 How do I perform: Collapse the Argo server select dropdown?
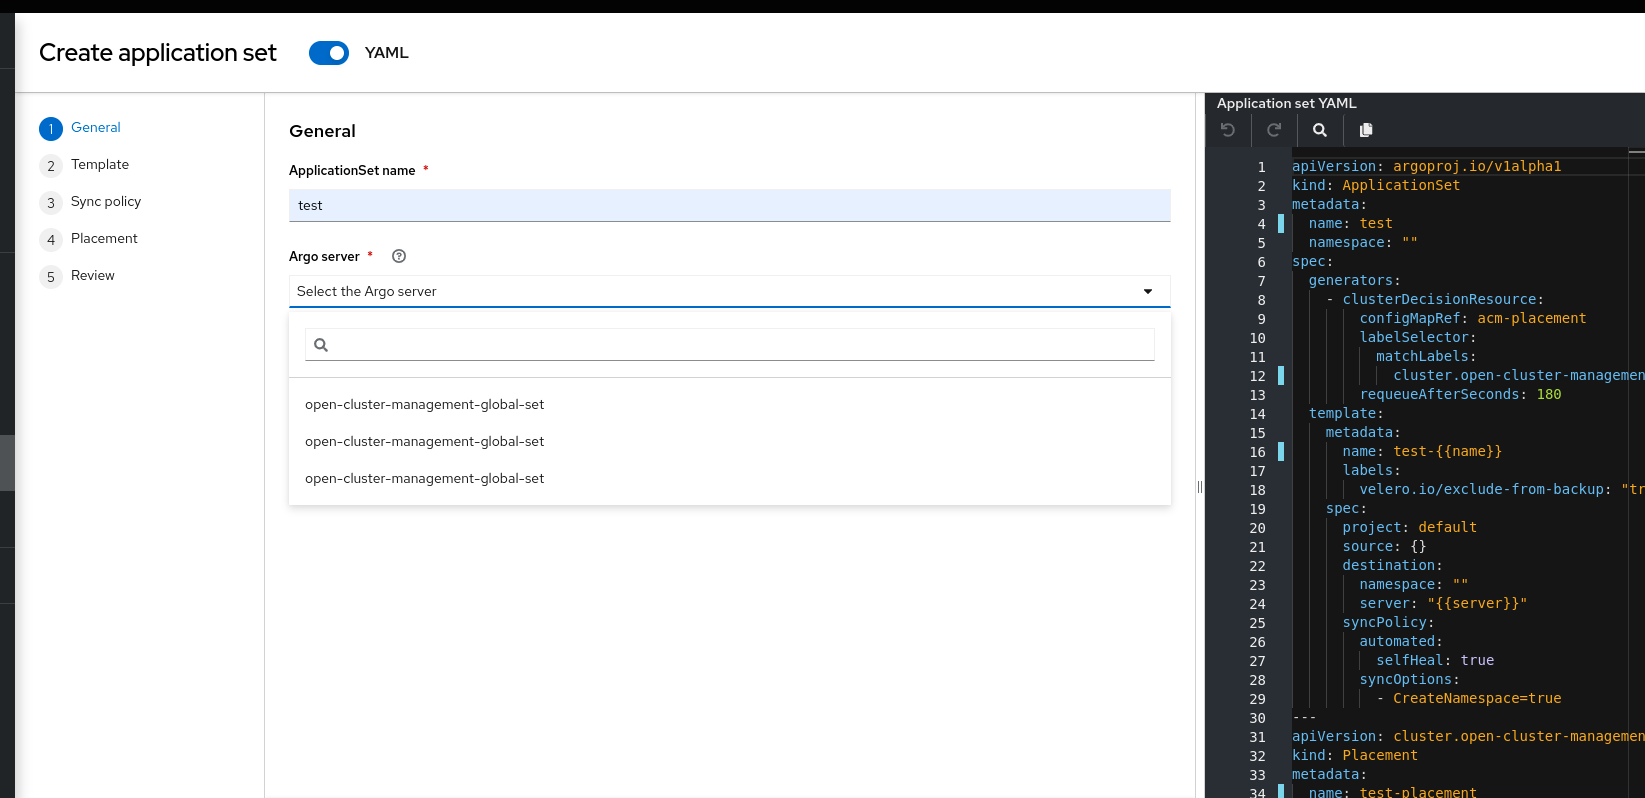point(1148,291)
